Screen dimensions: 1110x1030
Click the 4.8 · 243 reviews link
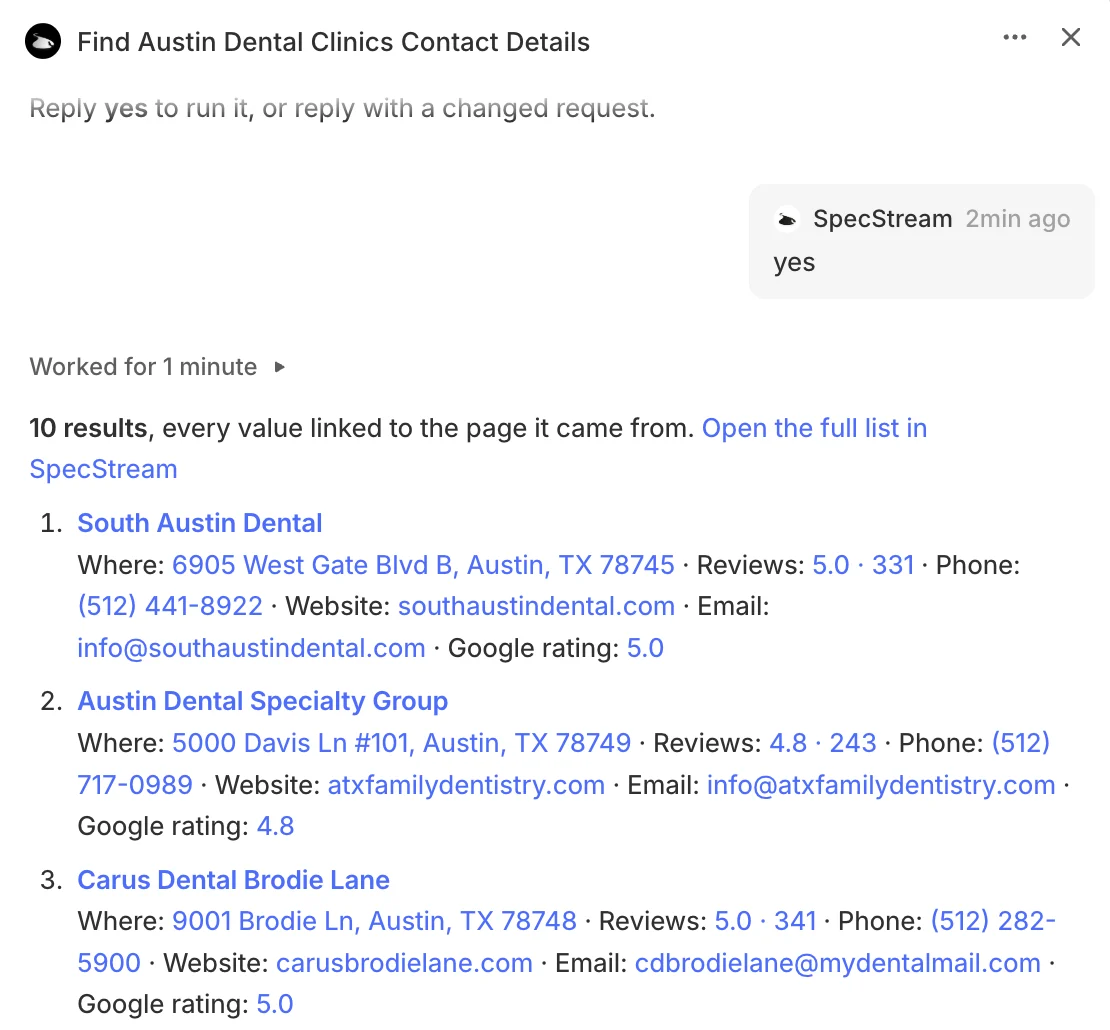click(823, 743)
